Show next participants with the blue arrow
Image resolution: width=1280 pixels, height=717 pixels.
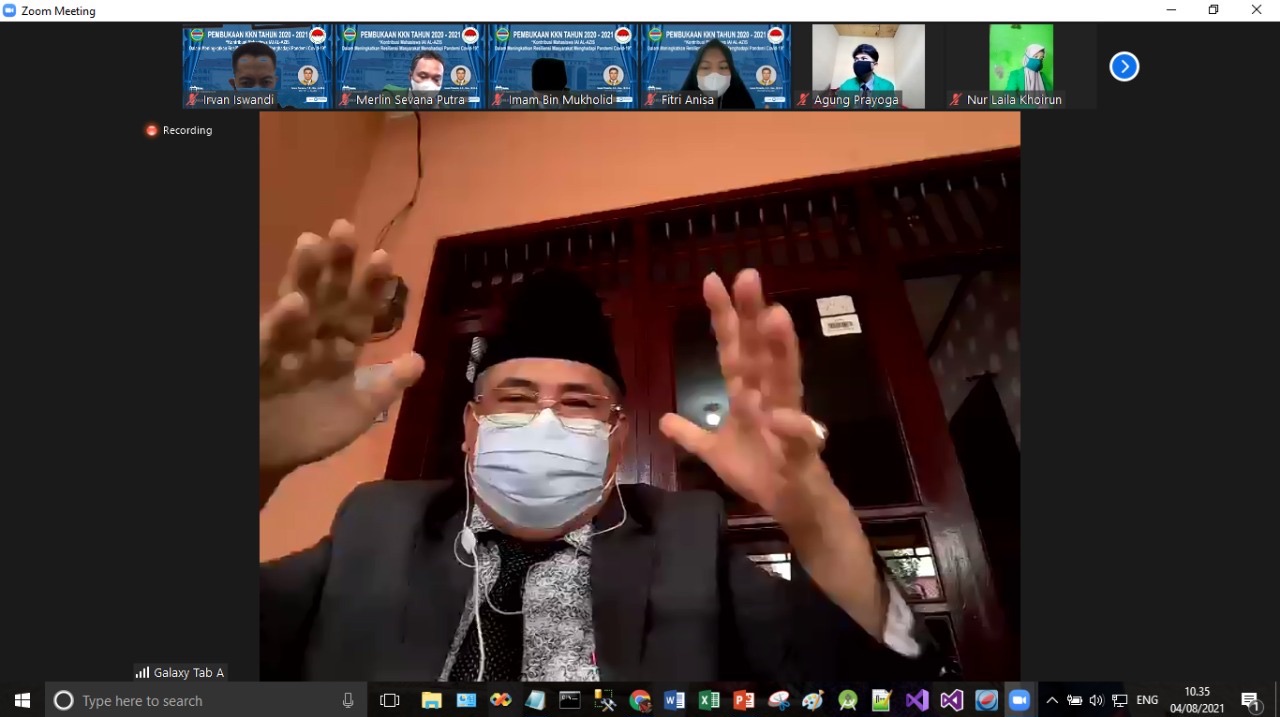[1124, 67]
